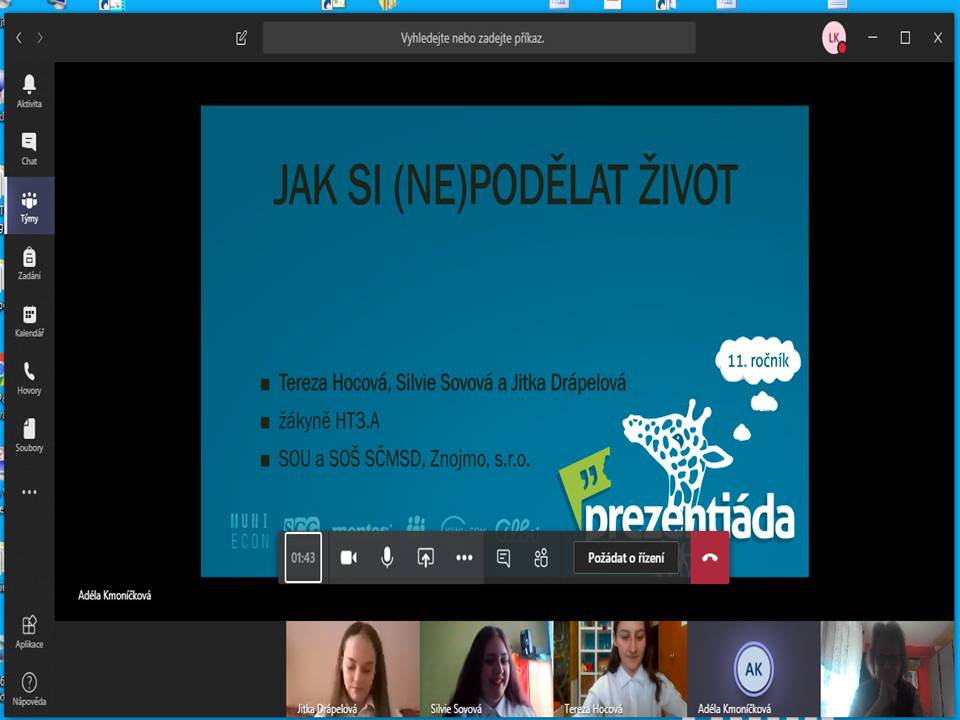This screenshot has width=960, height=720.
Task: Show the meeting conversation panel
Action: (x=503, y=558)
